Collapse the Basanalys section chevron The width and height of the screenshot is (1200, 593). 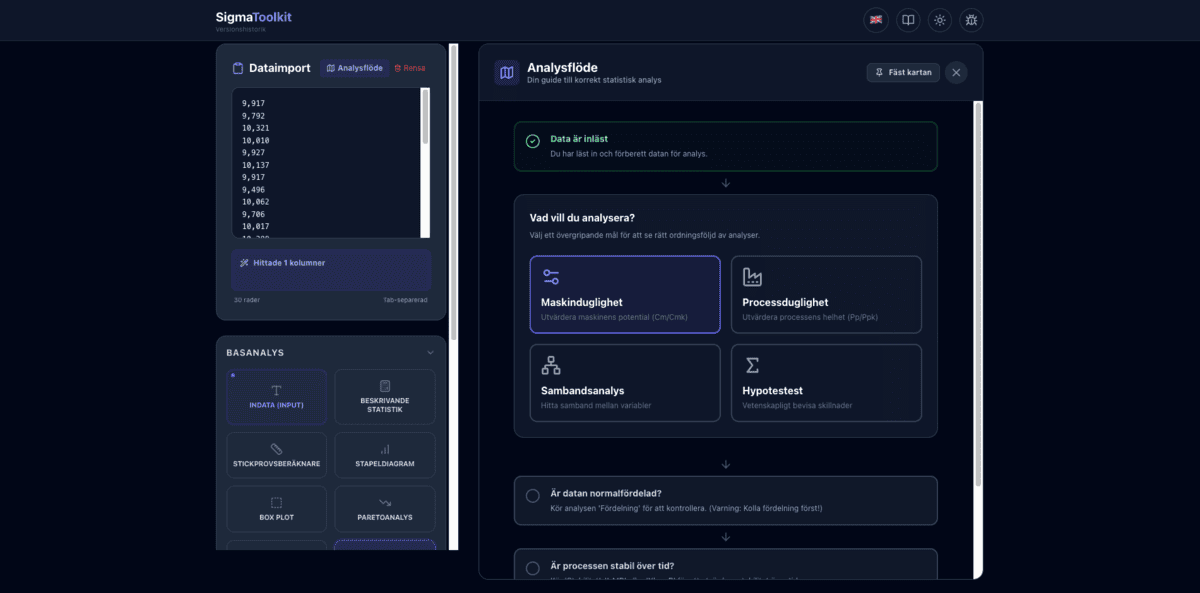(431, 352)
